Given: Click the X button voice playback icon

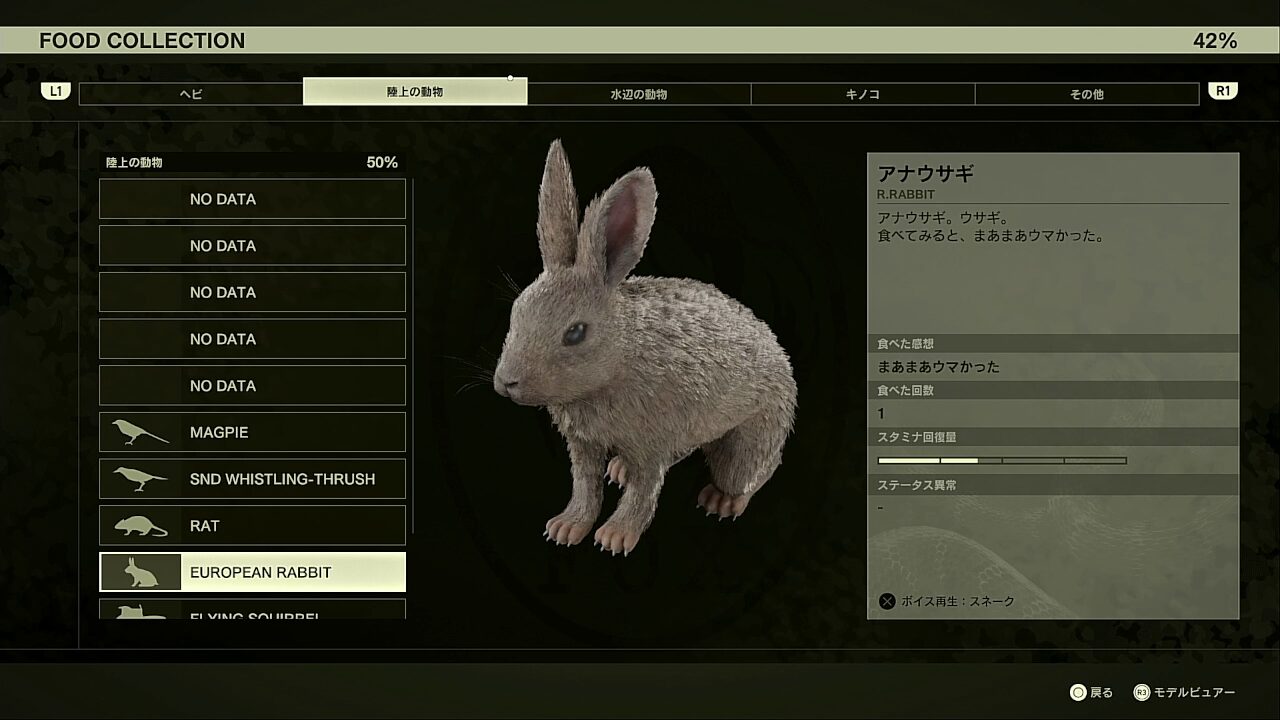Looking at the screenshot, I should click(886, 601).
